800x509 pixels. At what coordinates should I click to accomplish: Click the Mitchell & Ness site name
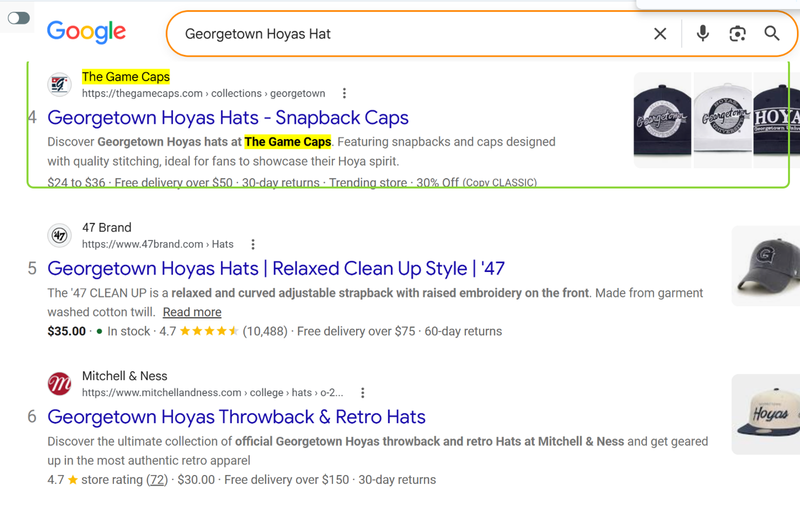point(124,376)
